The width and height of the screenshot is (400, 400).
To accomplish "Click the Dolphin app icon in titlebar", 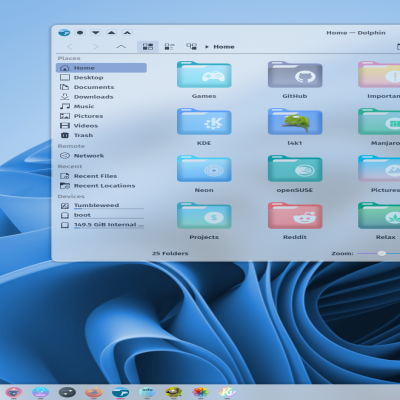I will pos(64,33).
